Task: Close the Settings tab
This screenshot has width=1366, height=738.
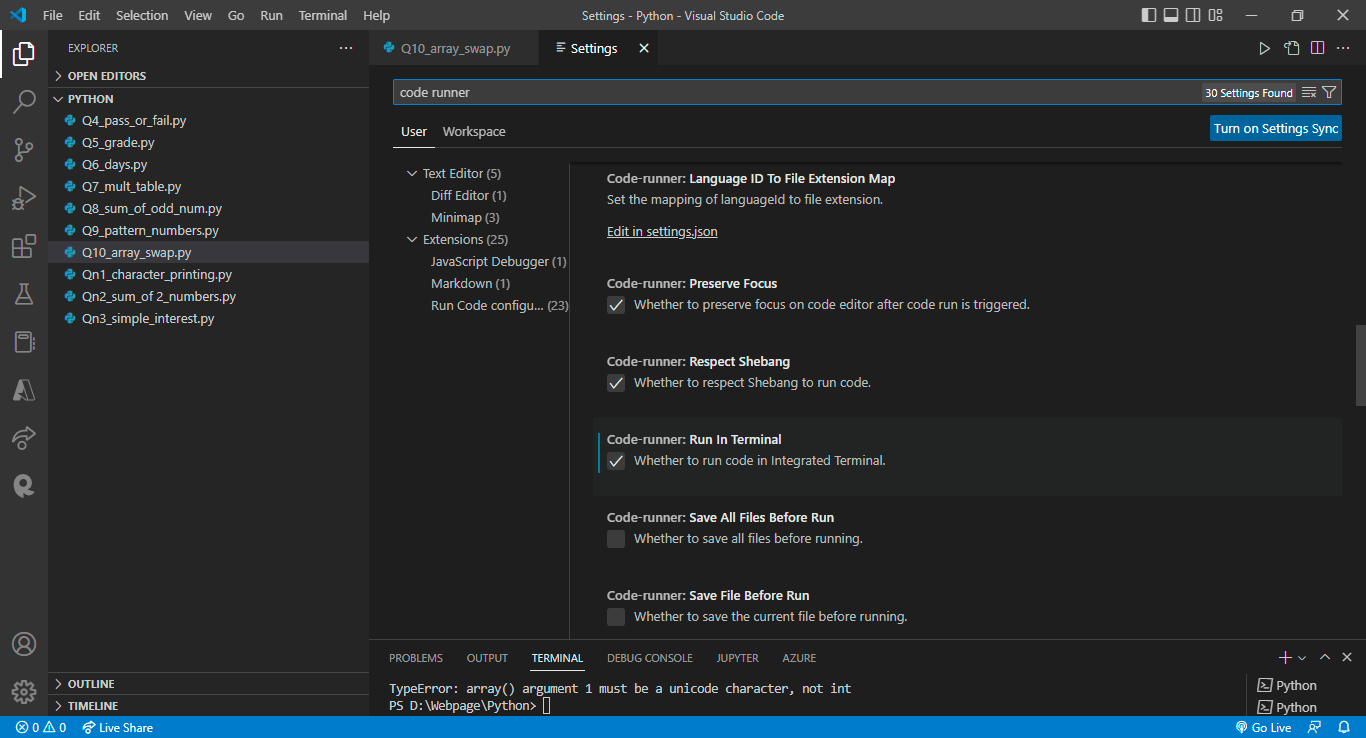Action: pyautogui.click(x=644, y=48)
